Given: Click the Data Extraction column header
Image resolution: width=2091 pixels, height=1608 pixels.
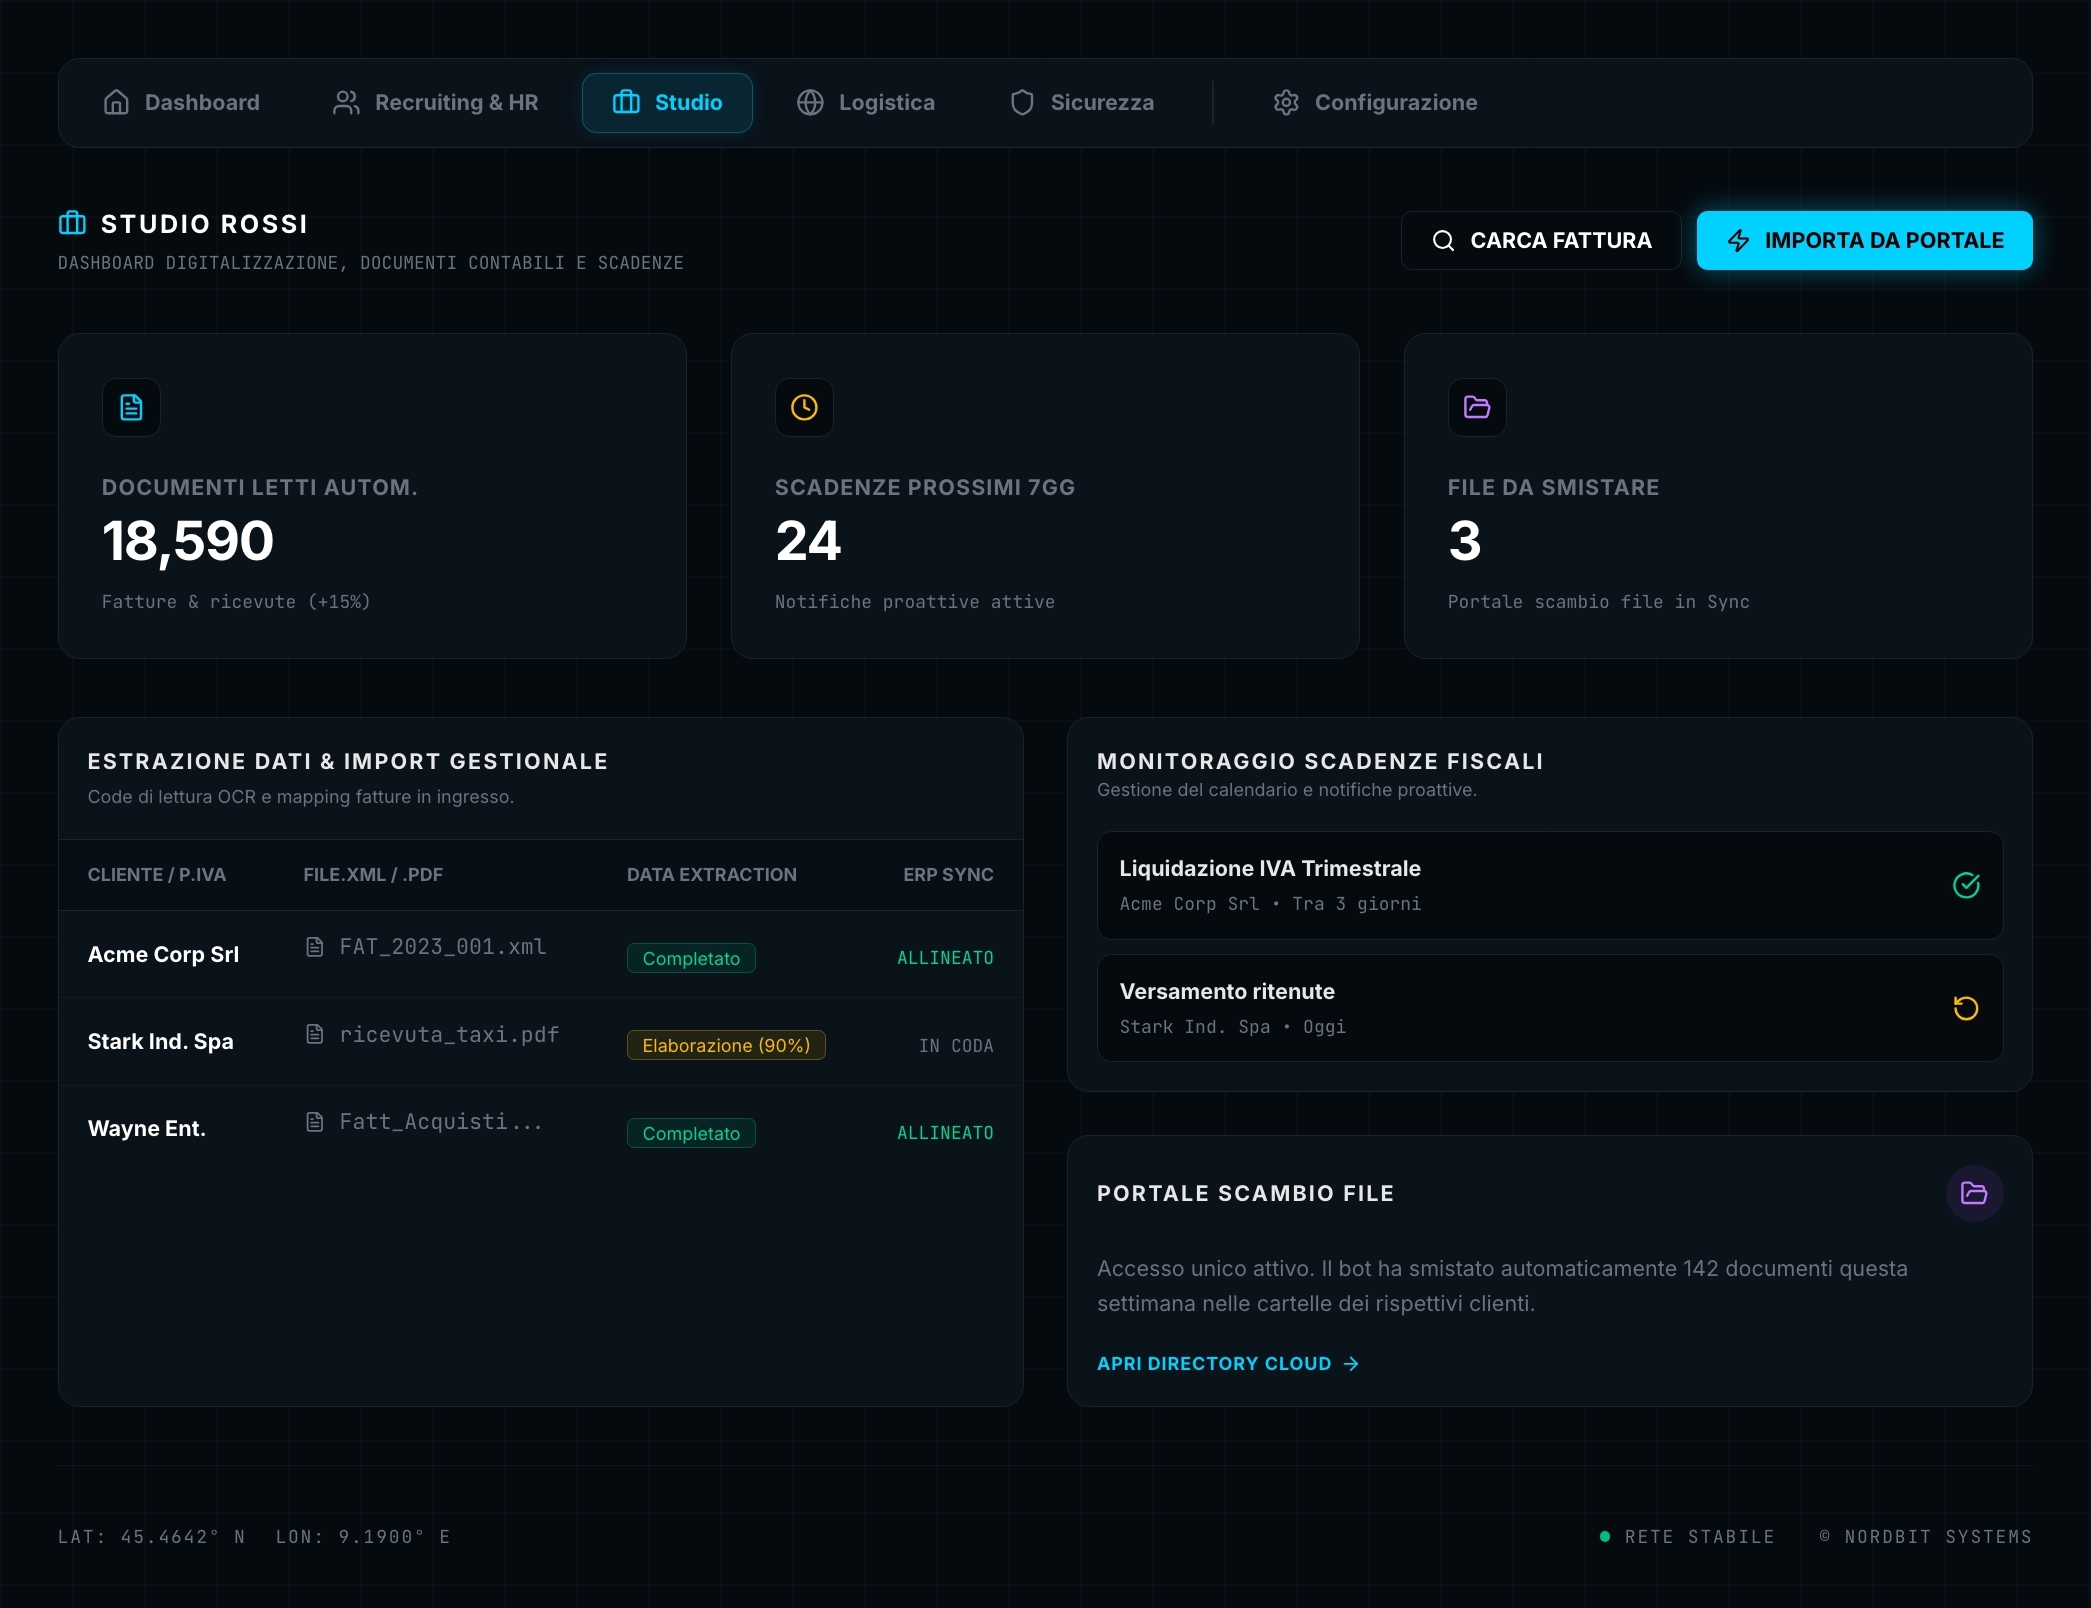Looking at the screenshot, I should (712, 874).
